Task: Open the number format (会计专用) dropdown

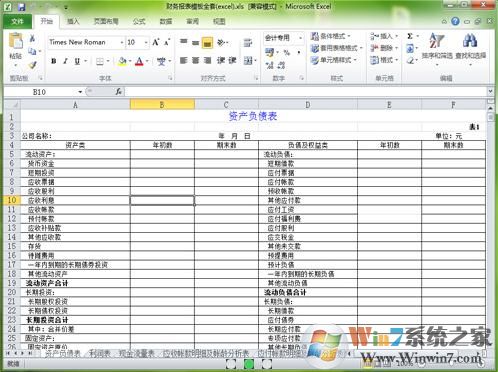Action: click(x=300, y=38)
